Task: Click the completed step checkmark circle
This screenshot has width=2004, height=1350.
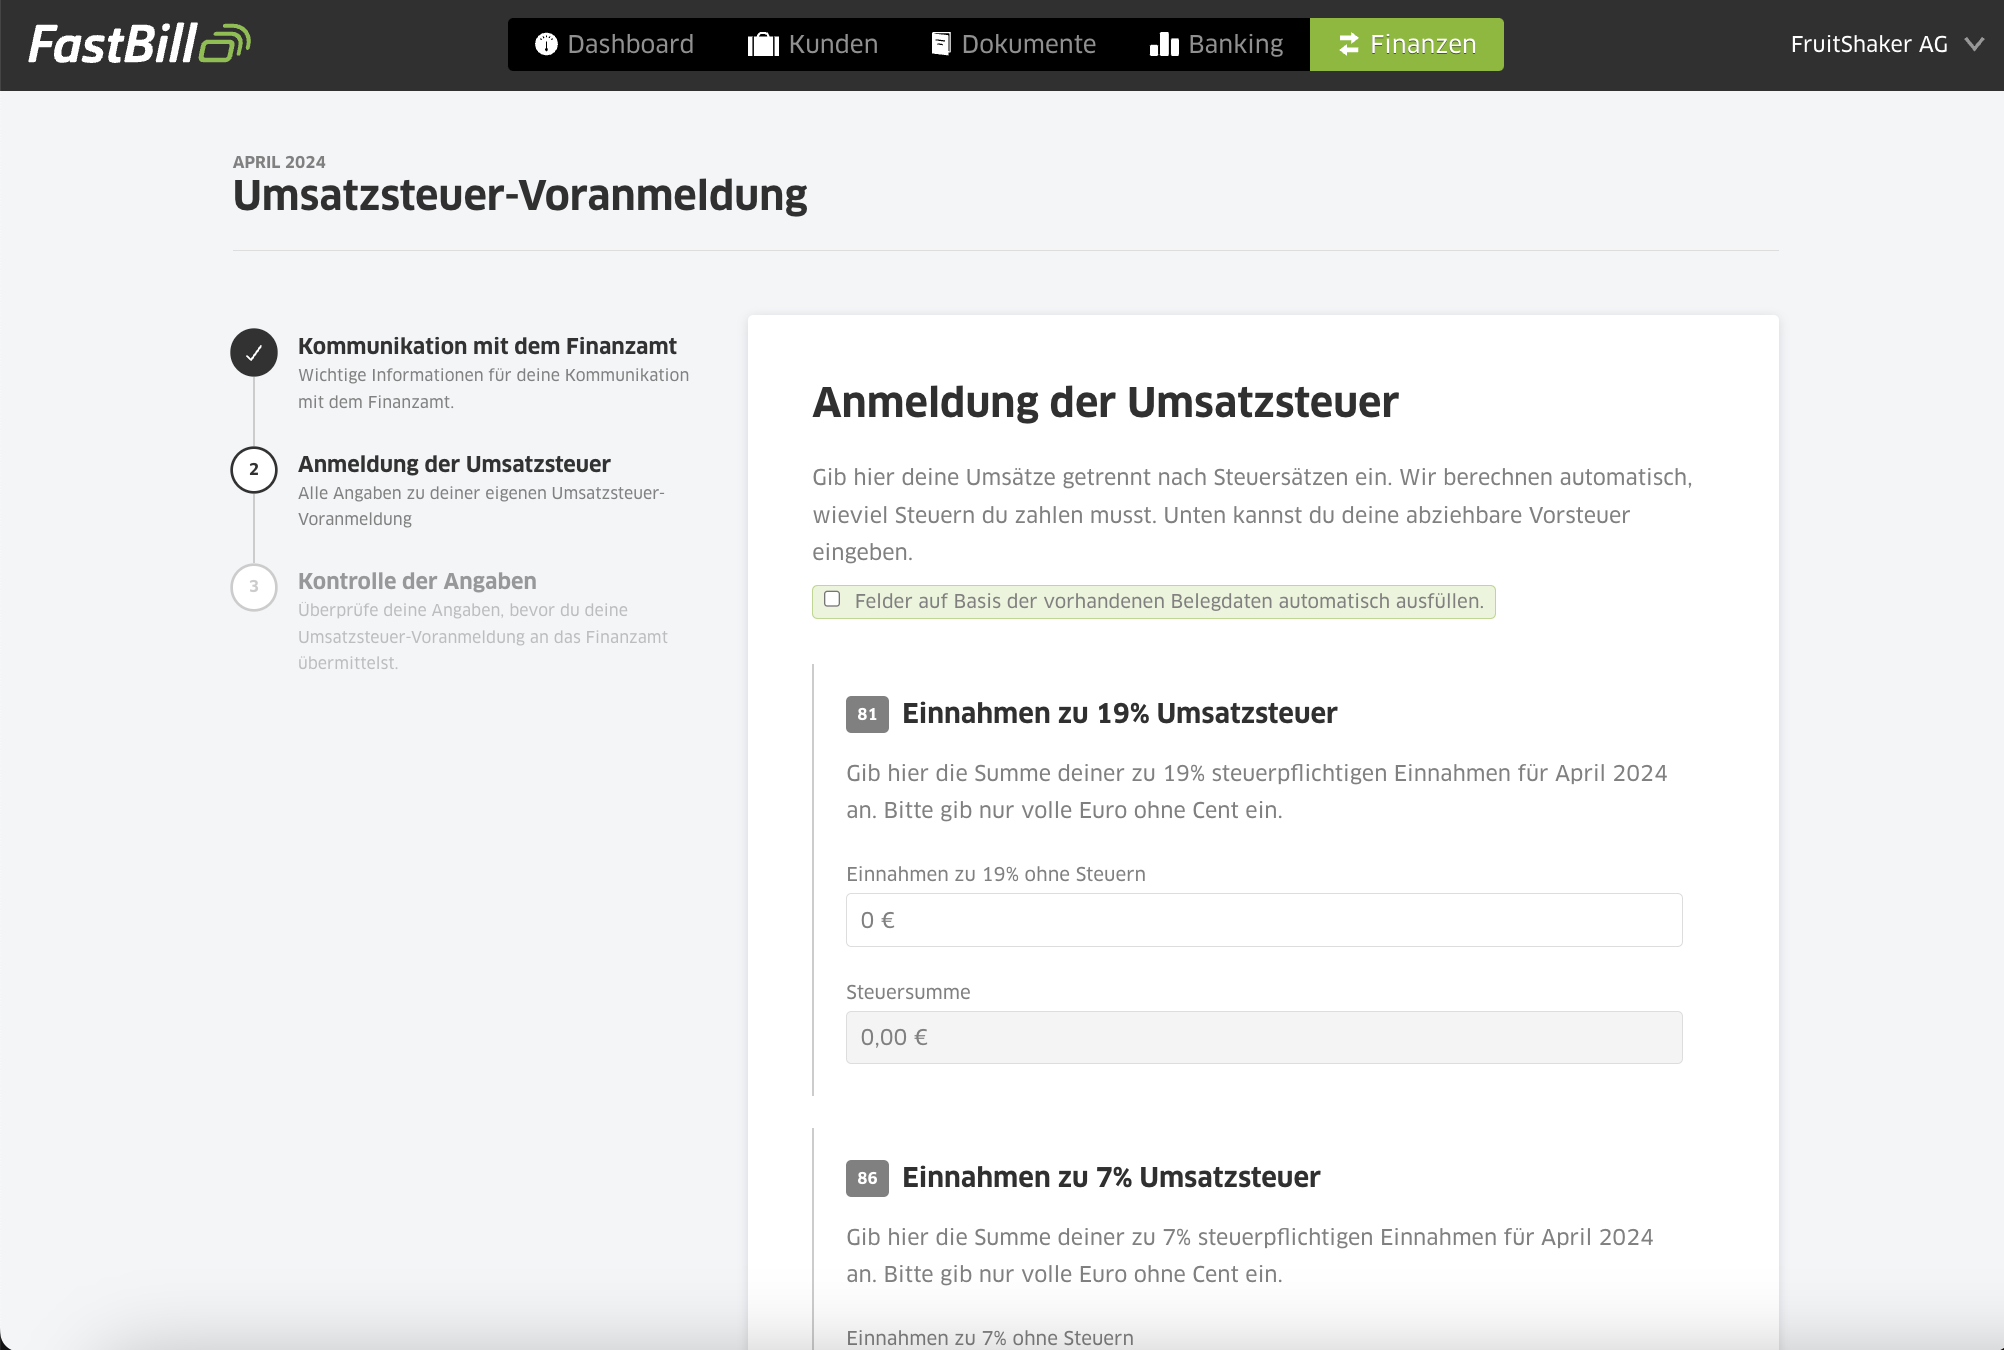Action: tap(254, 353)
